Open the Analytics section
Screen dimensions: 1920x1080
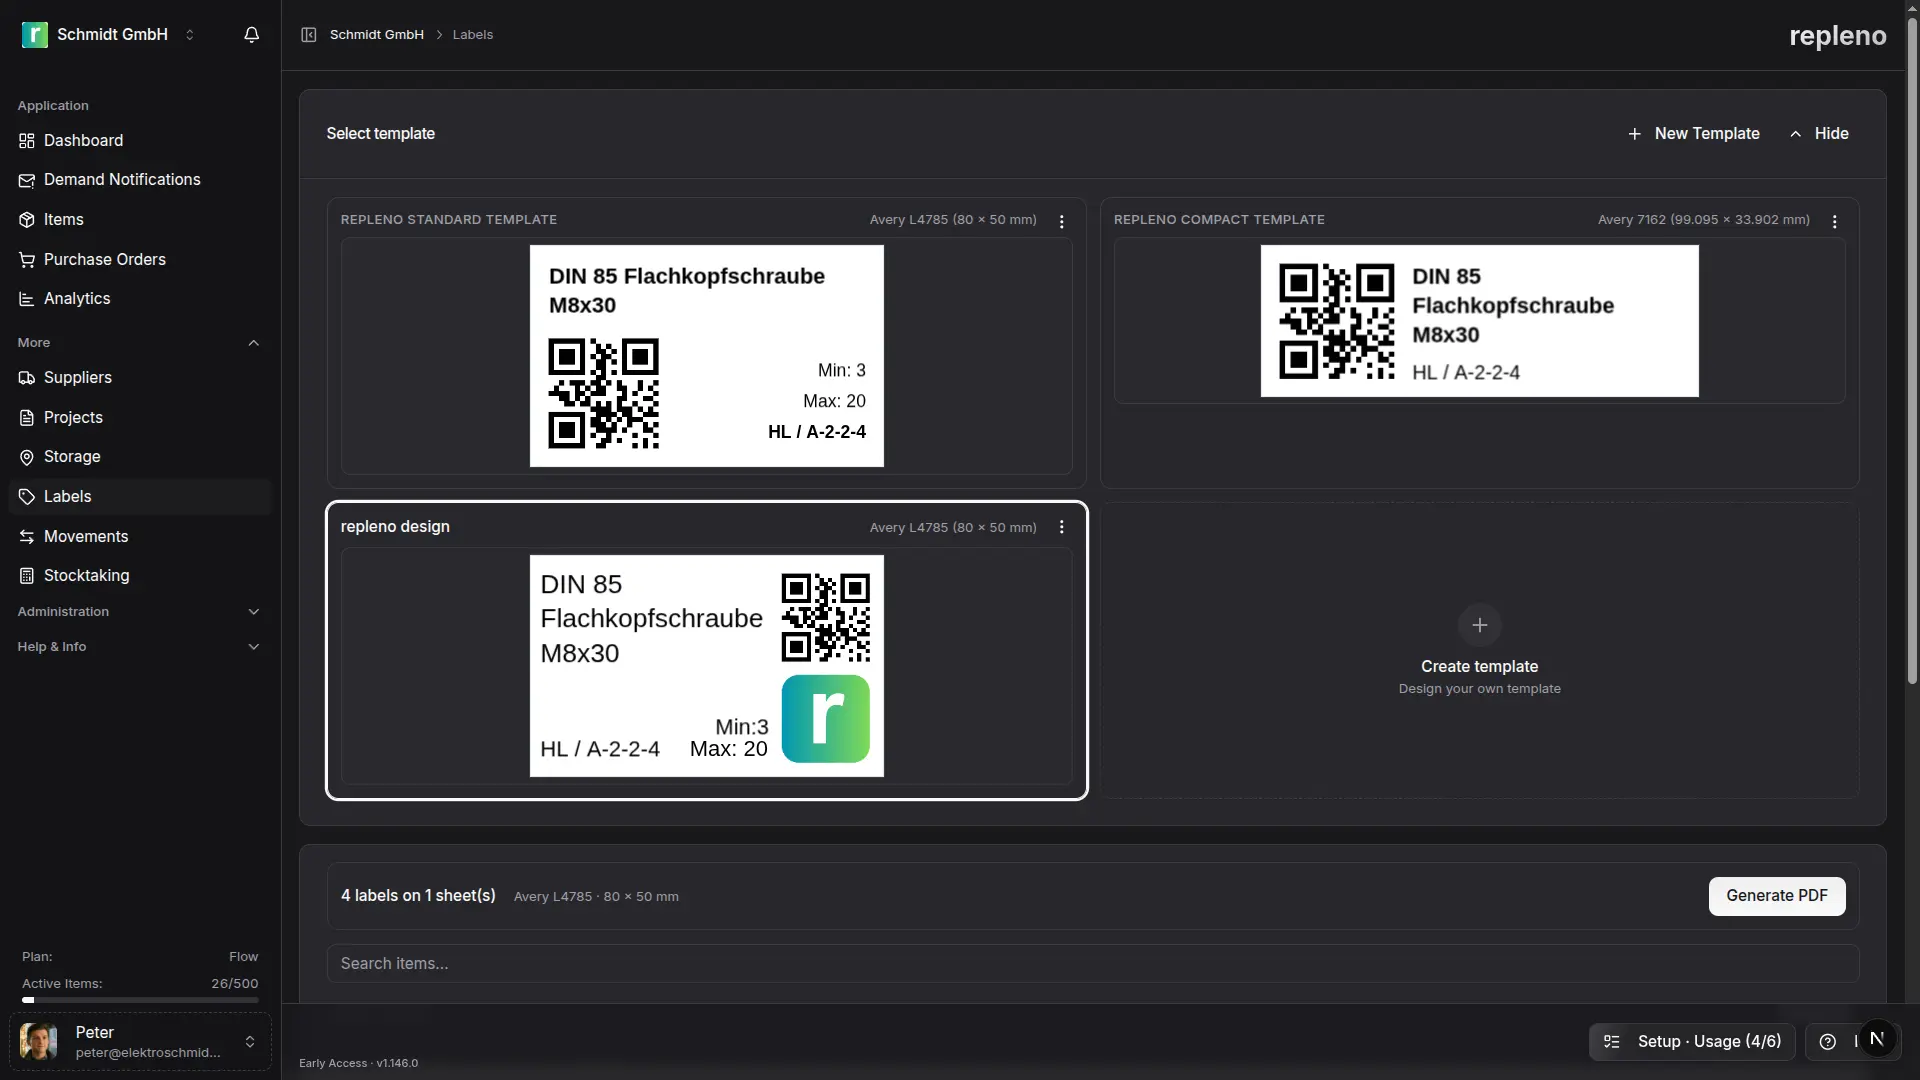click(x=77, y=298)
